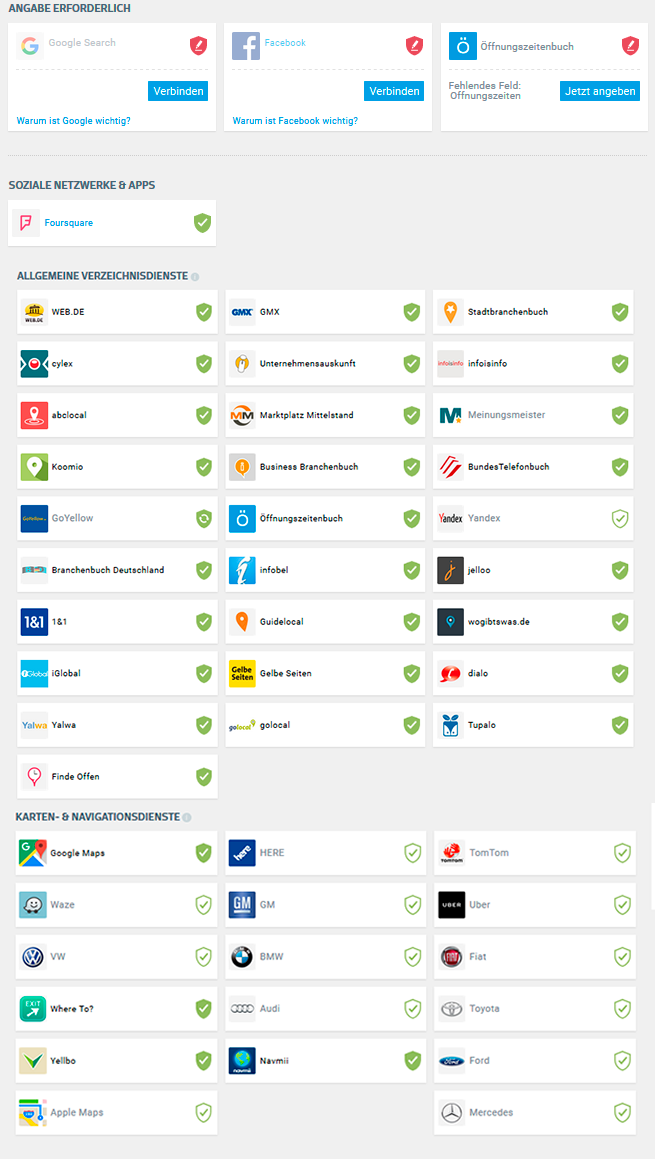Screen dimensions: 655x1164
Task: Select the Yalwa listing
Action: point(117,725)
